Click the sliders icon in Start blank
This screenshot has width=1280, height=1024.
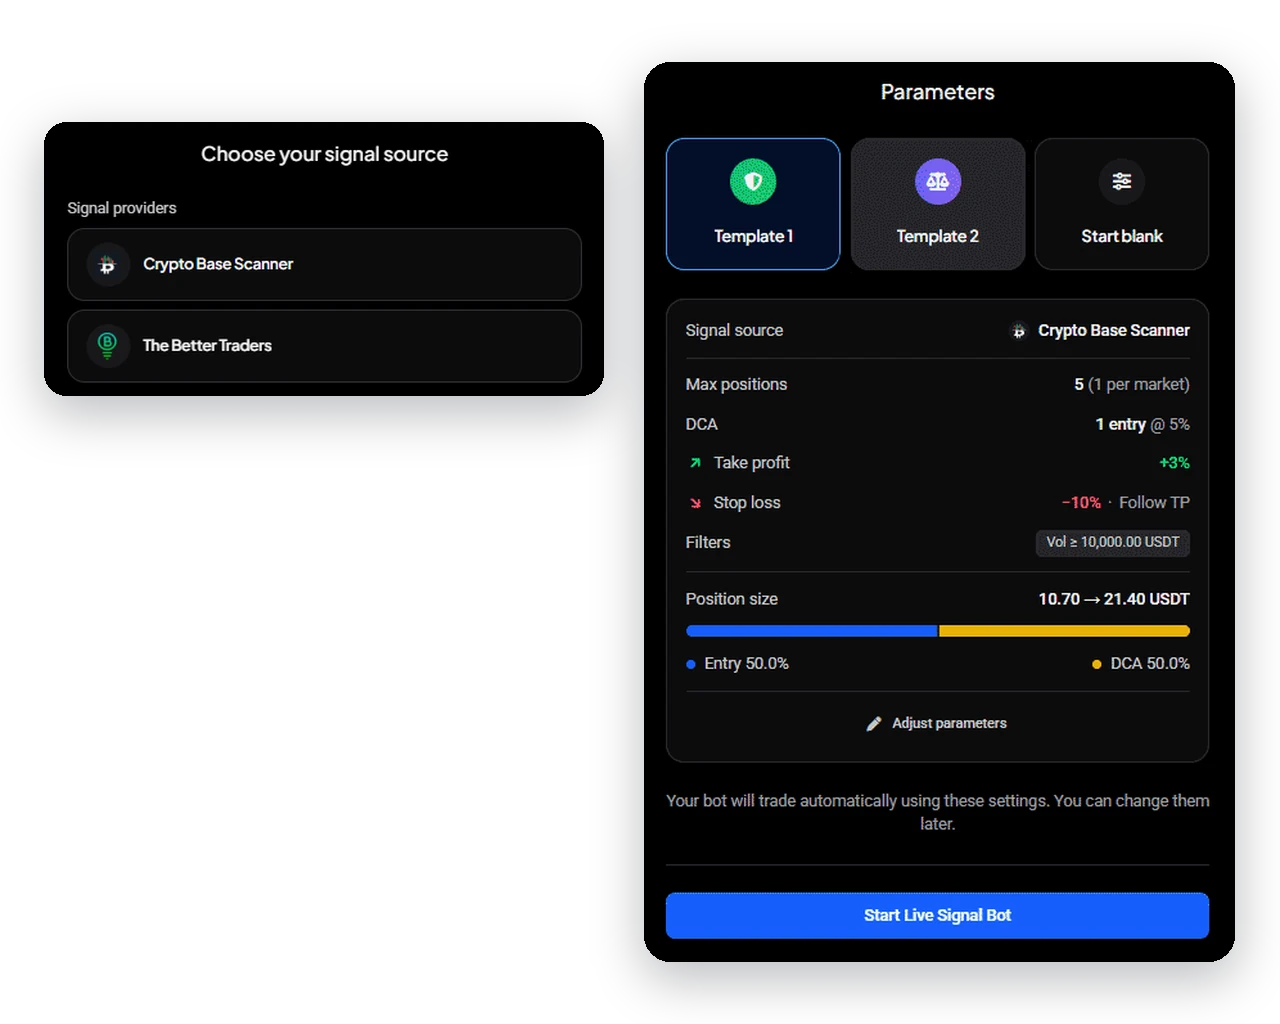pyautogui.click(x=1122, y=181)
